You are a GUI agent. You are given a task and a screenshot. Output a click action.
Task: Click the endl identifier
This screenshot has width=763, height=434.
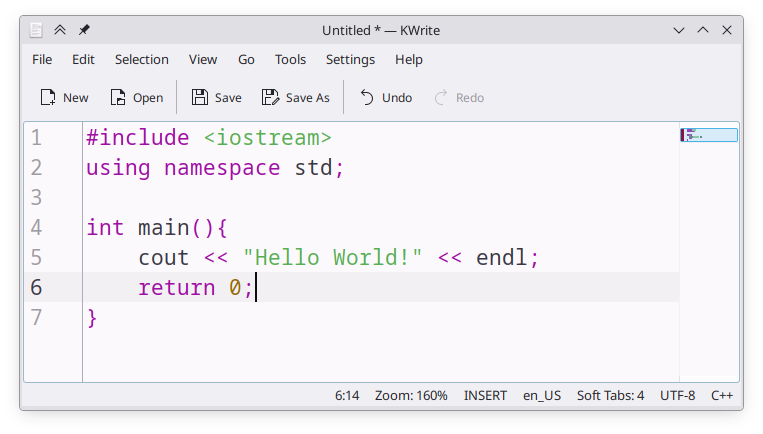[x=501, y=257]
